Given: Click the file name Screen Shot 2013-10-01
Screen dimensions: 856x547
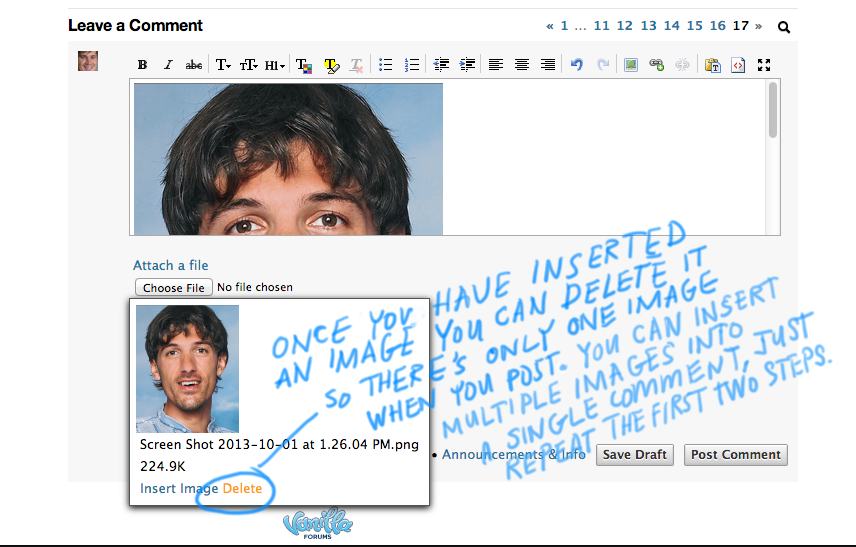Looking at the screenshot, I should (x=279, y=444).
